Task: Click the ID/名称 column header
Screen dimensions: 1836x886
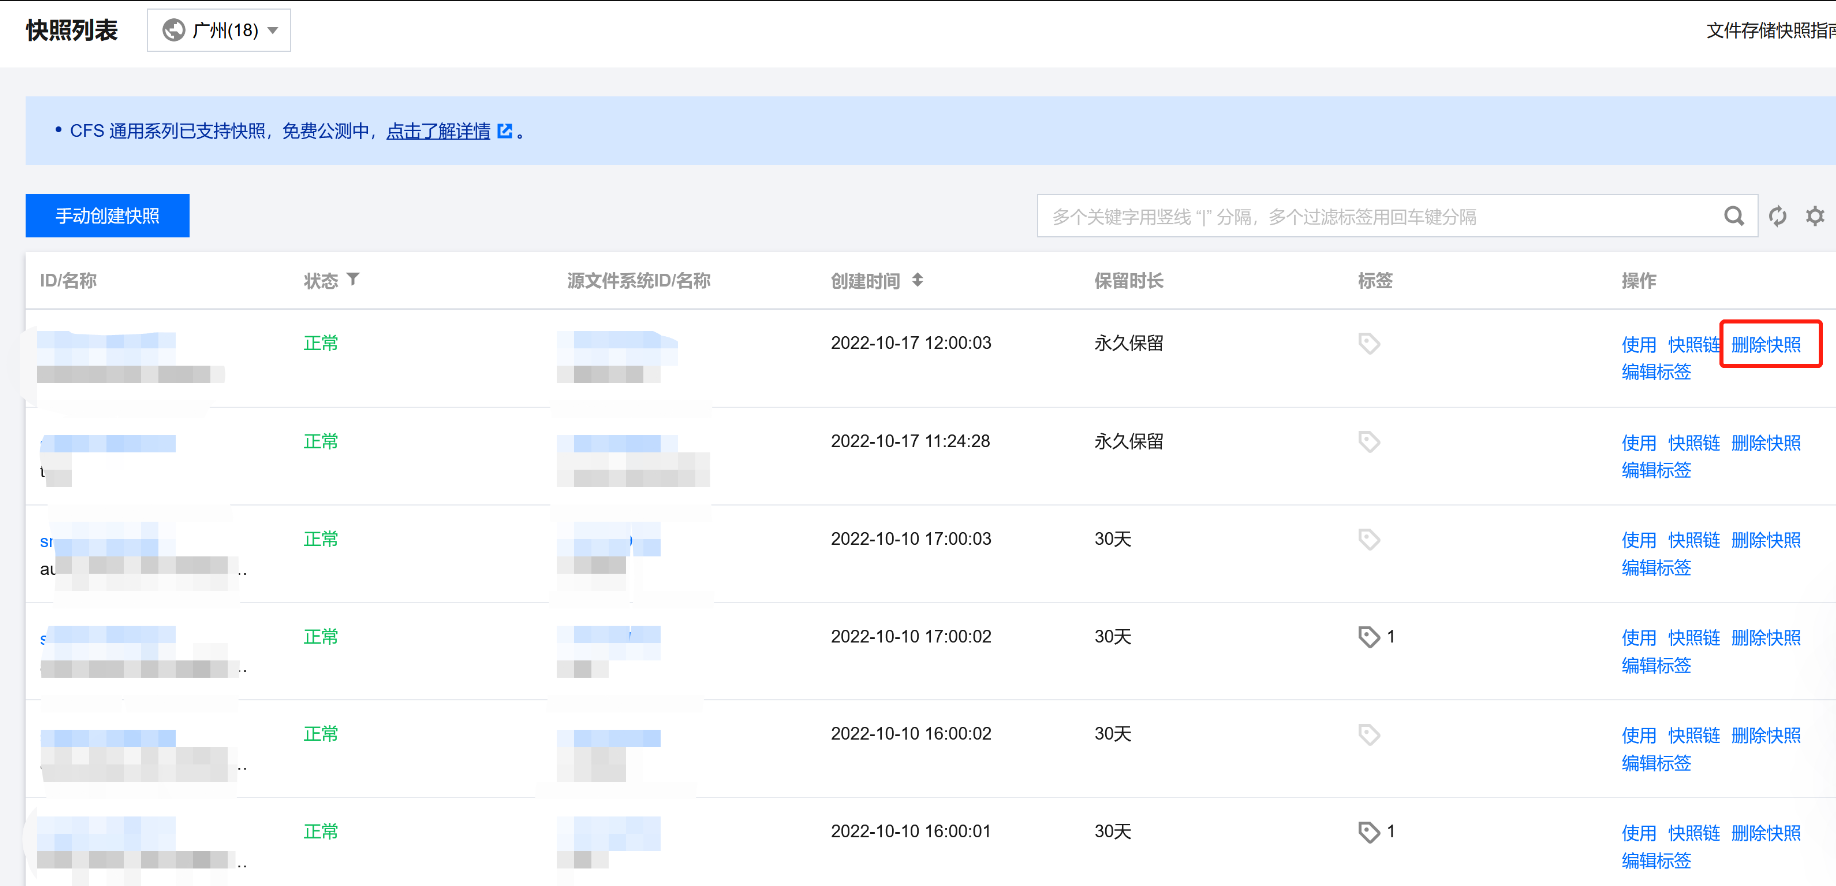Action: coord(68,281)
